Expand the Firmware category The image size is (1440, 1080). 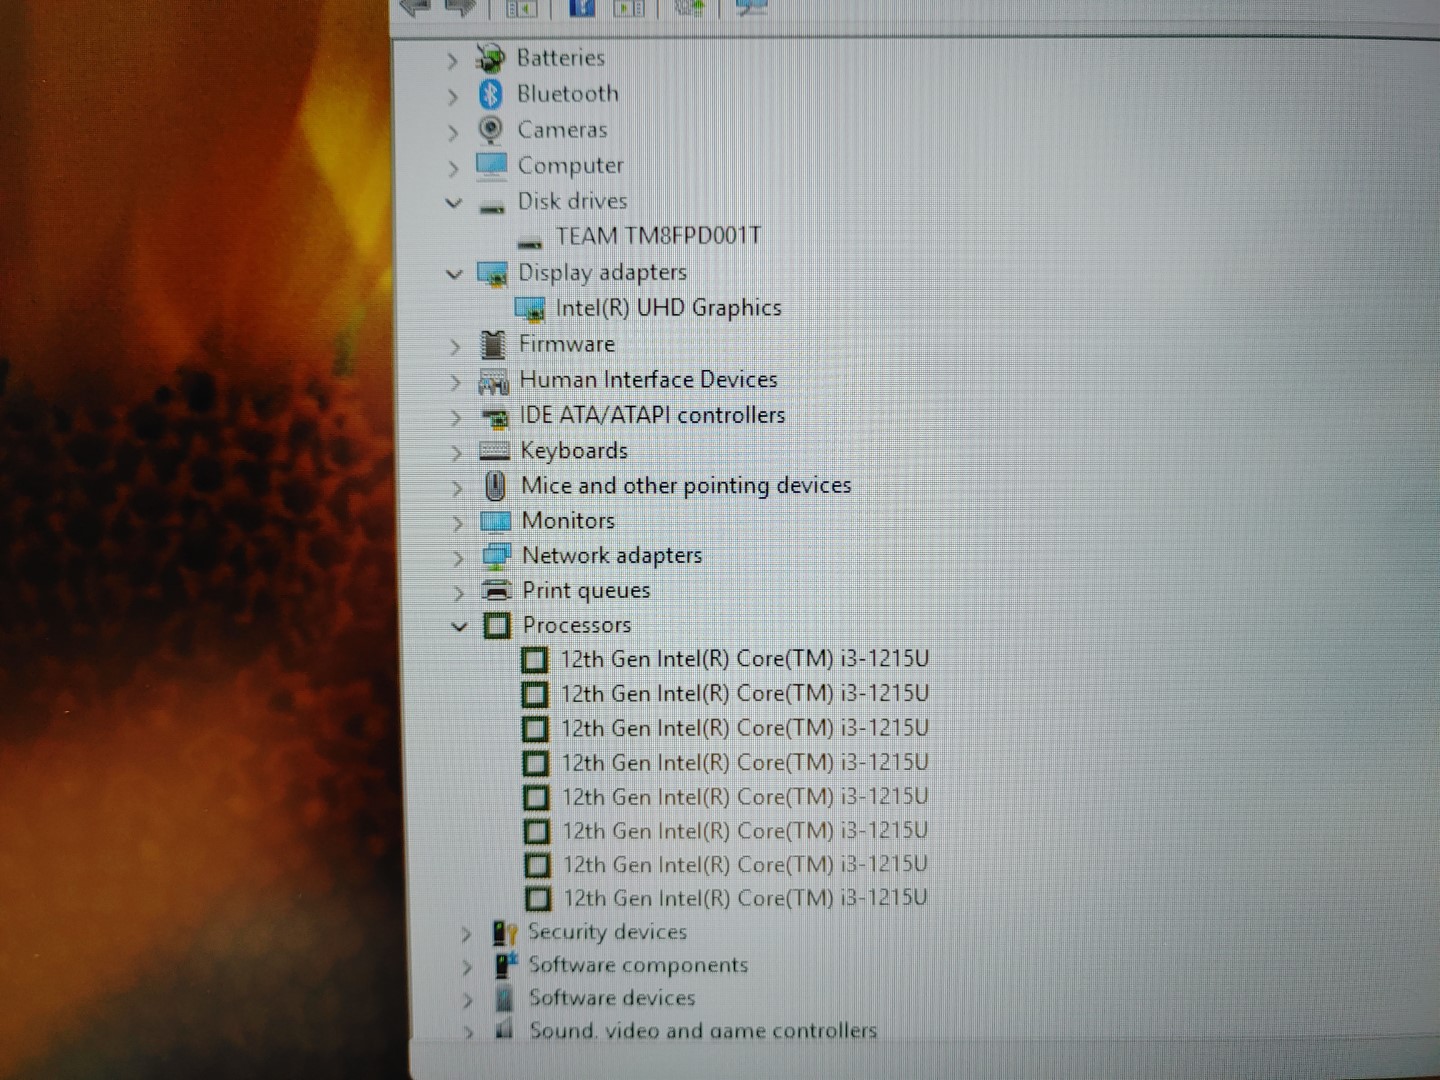click(x=455, y=346)
